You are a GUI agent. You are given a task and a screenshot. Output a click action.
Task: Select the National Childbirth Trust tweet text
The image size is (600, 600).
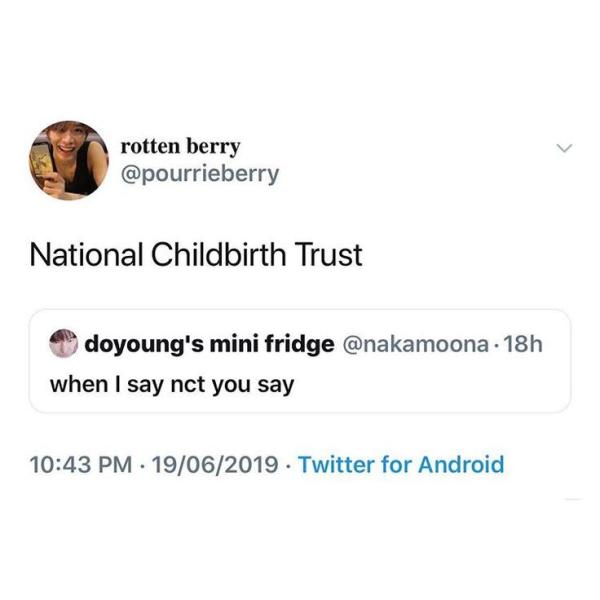pos(195,255)
